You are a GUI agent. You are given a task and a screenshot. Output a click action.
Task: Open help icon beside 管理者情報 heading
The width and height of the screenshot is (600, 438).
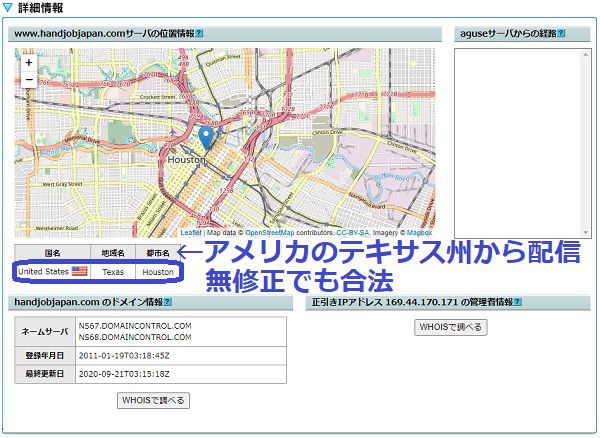pos(518,302)
